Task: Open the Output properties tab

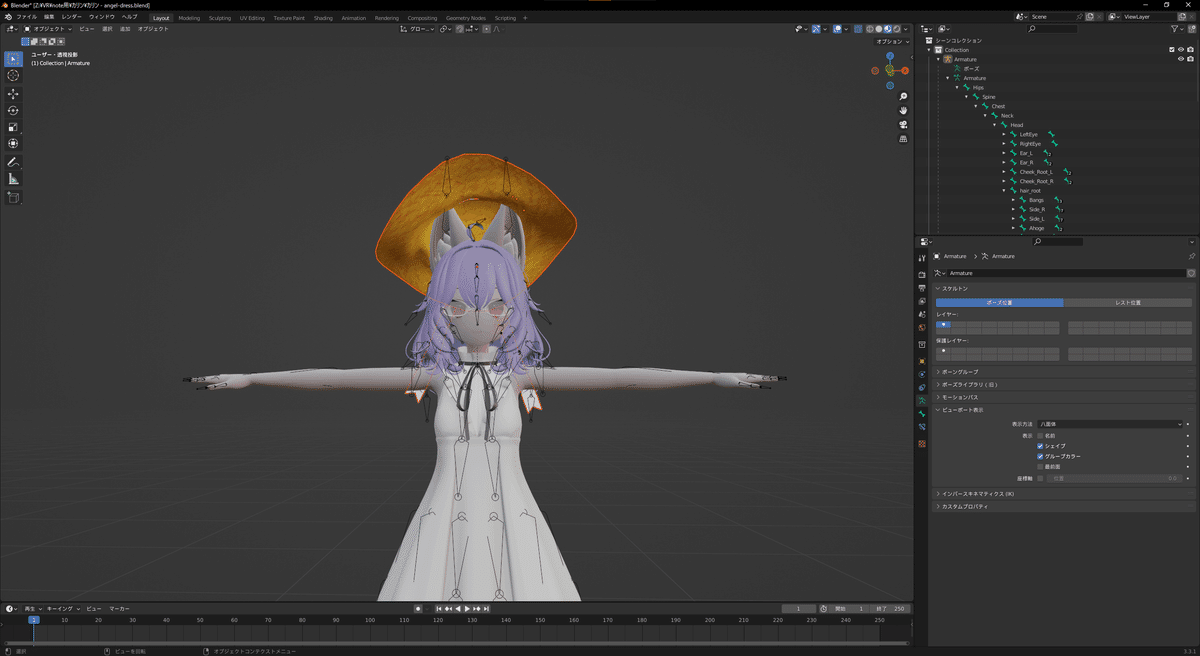Action: [922, 287]
